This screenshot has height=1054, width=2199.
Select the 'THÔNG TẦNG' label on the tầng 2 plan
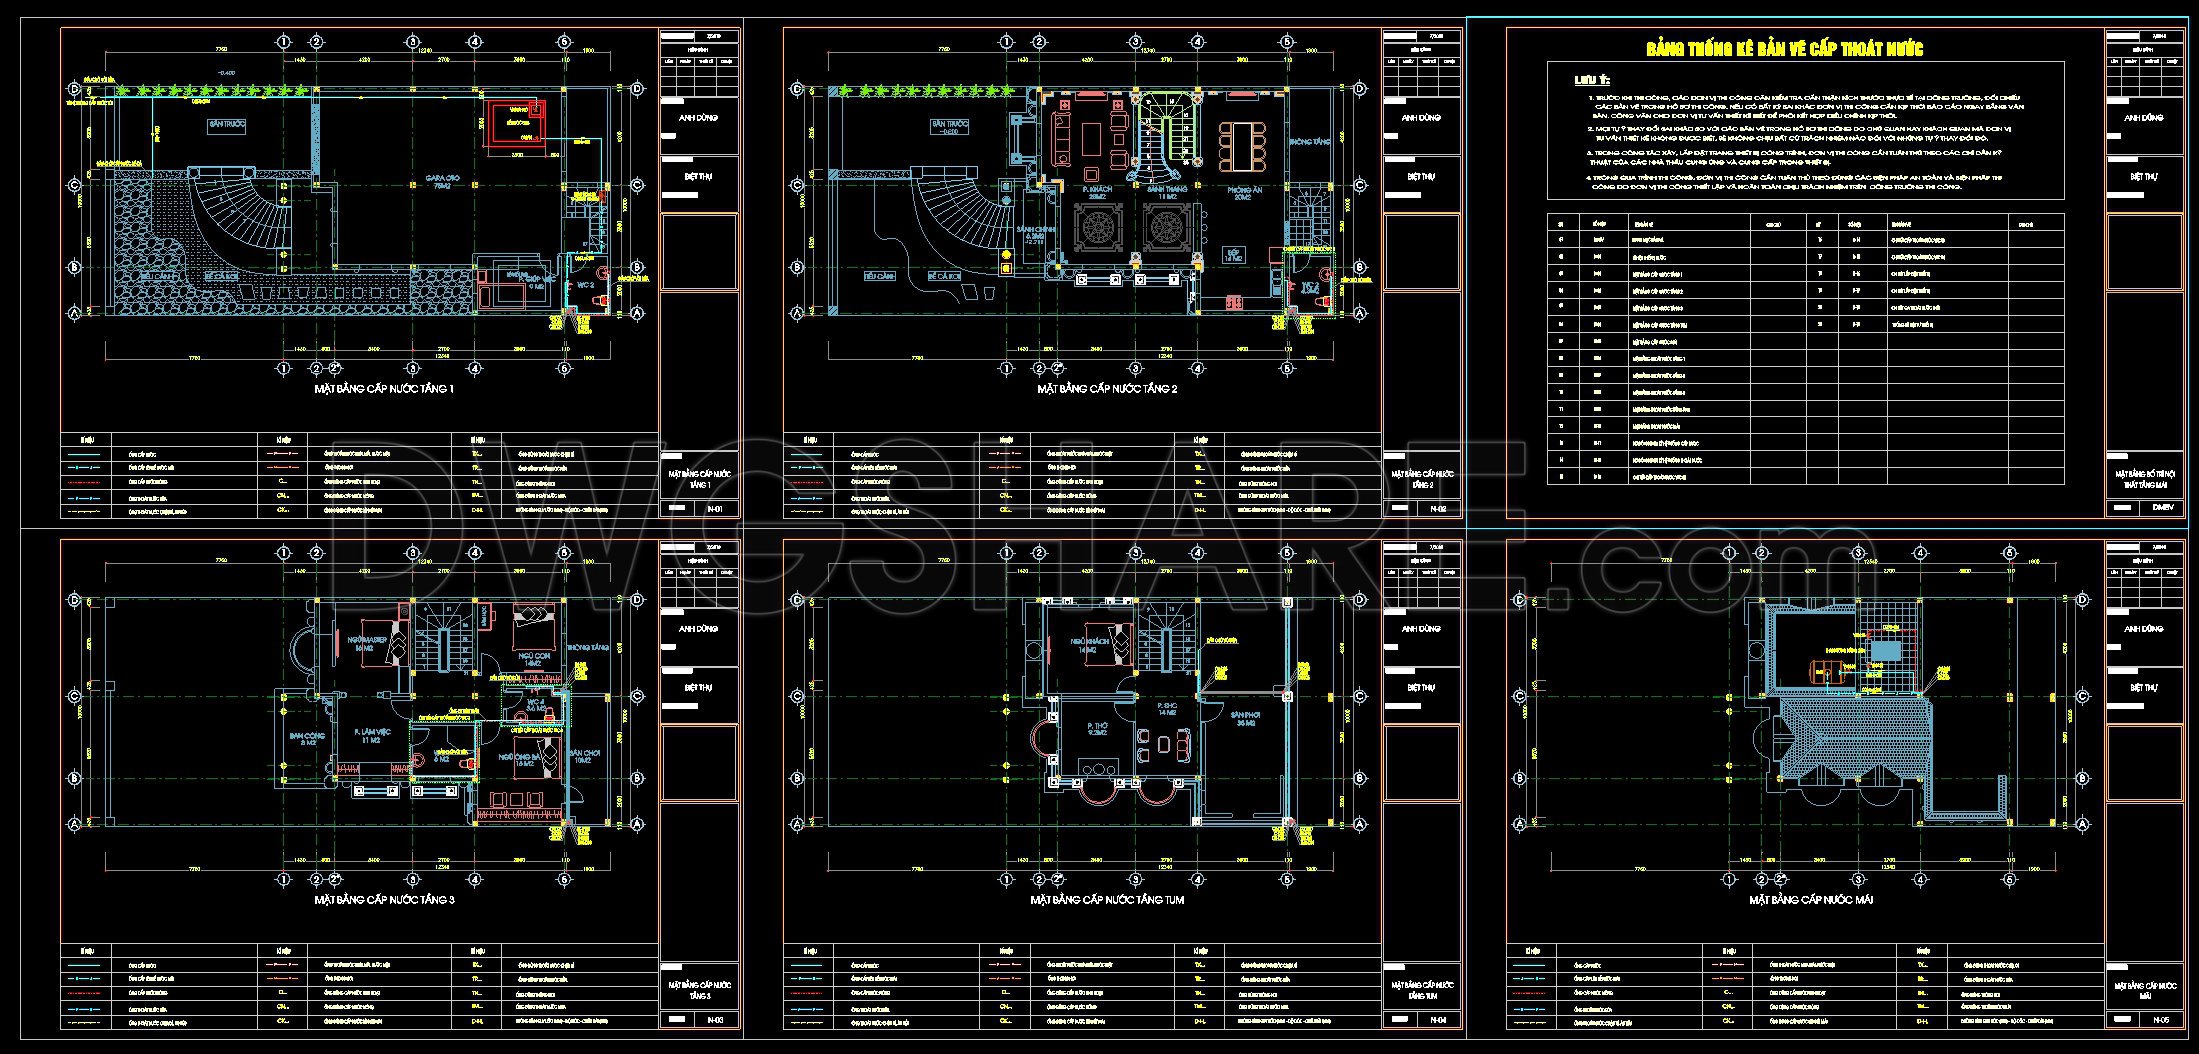(x=1308, y=143)
